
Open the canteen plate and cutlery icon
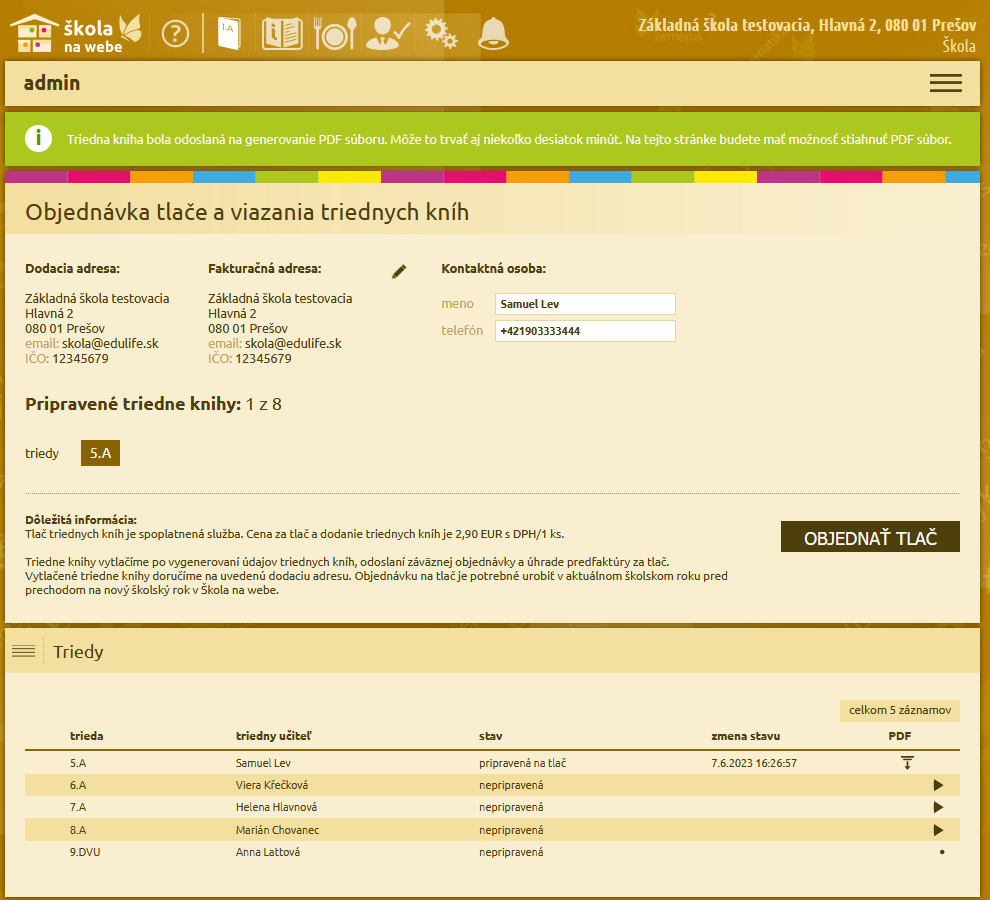click(335, 33)
